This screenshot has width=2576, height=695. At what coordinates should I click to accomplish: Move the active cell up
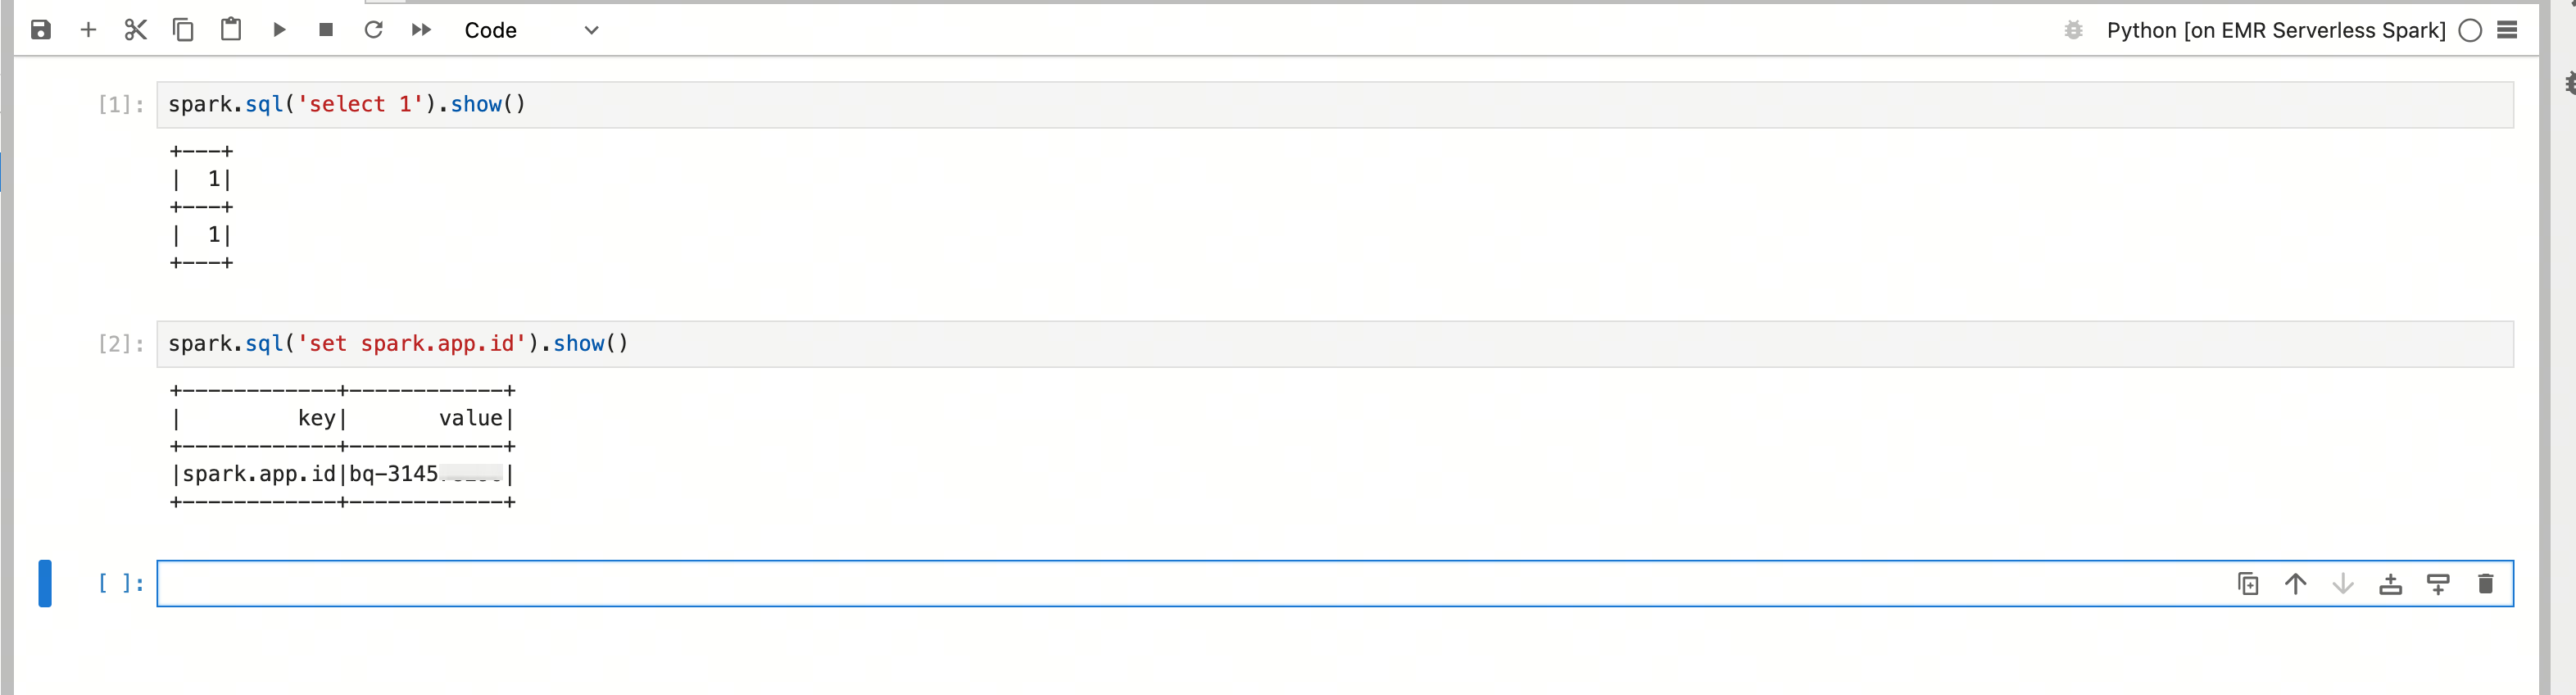click(x=2295, y=584)
